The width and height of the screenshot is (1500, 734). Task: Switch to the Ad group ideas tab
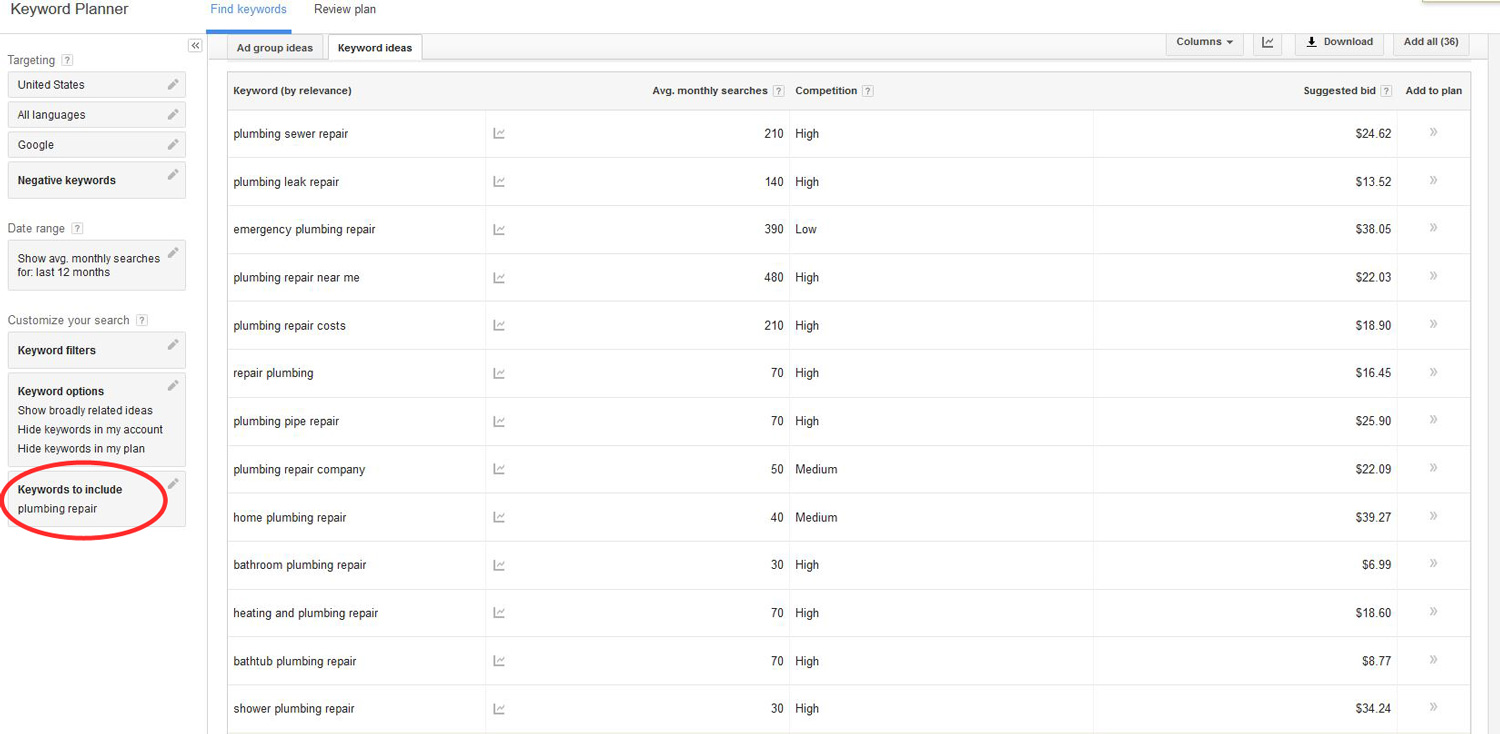(x=274, y=47)
